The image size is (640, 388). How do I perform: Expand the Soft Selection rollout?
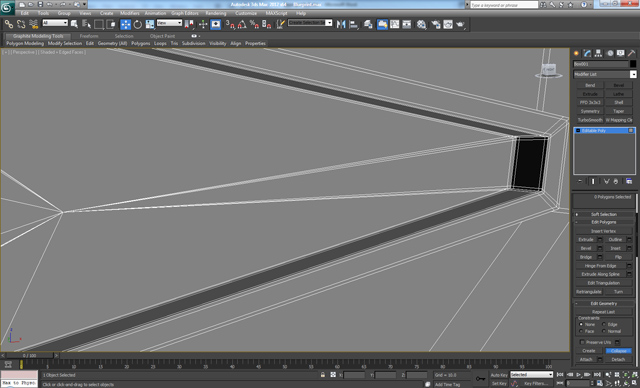click(604, 214)
